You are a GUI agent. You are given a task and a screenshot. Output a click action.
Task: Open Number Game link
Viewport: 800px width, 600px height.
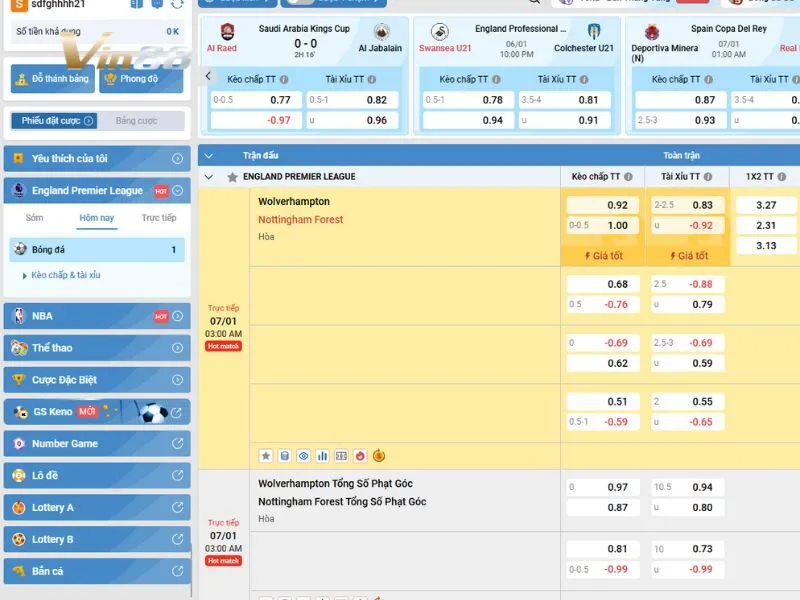(x=97, y=444)
